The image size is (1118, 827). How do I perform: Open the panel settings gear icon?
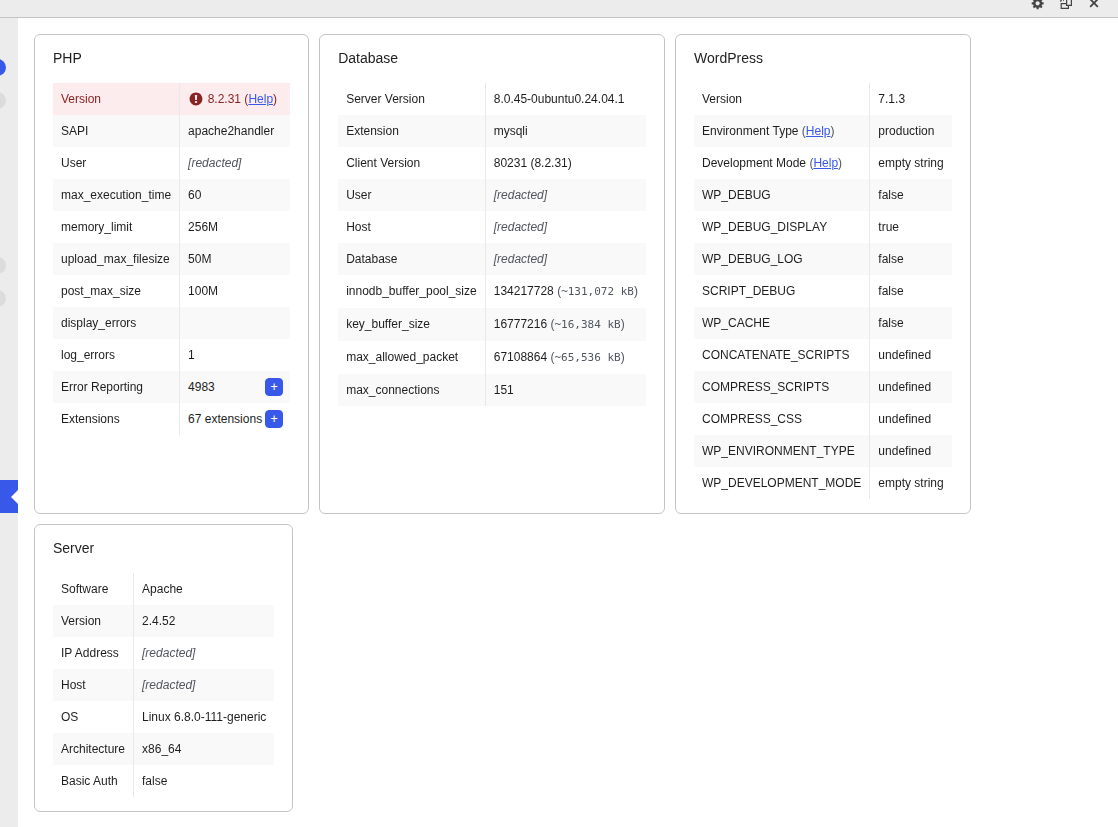tap(1037, 4)
